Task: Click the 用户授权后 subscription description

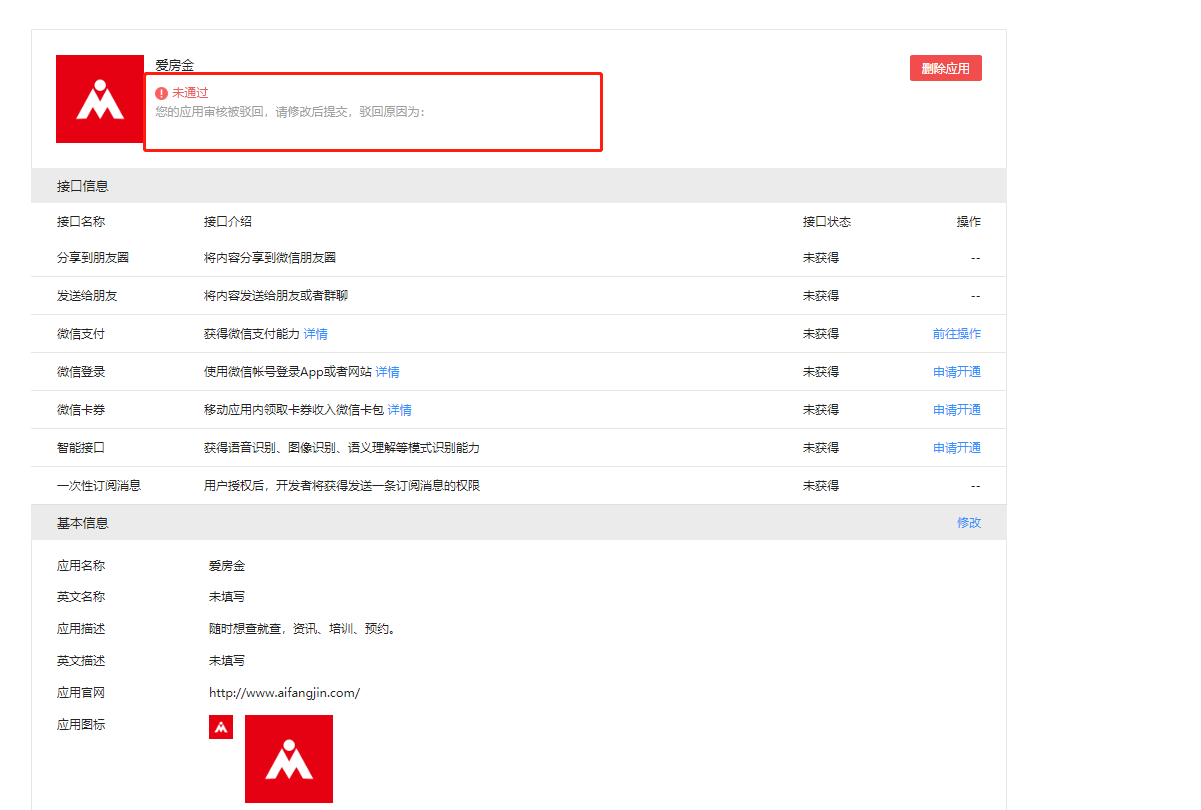Action: tap(342, 486)
